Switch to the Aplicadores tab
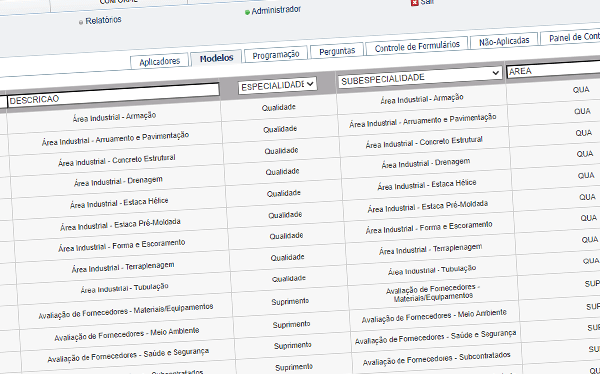The height and width of the screenshot is (374, 600). (160, 61)
